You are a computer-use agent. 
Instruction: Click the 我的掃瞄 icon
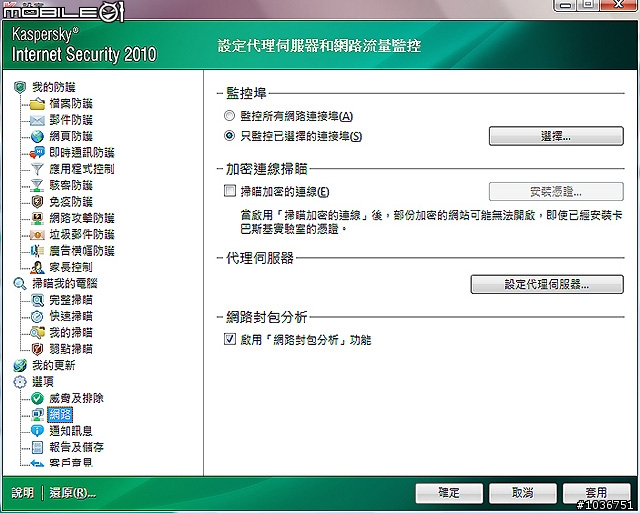[37, 333]
